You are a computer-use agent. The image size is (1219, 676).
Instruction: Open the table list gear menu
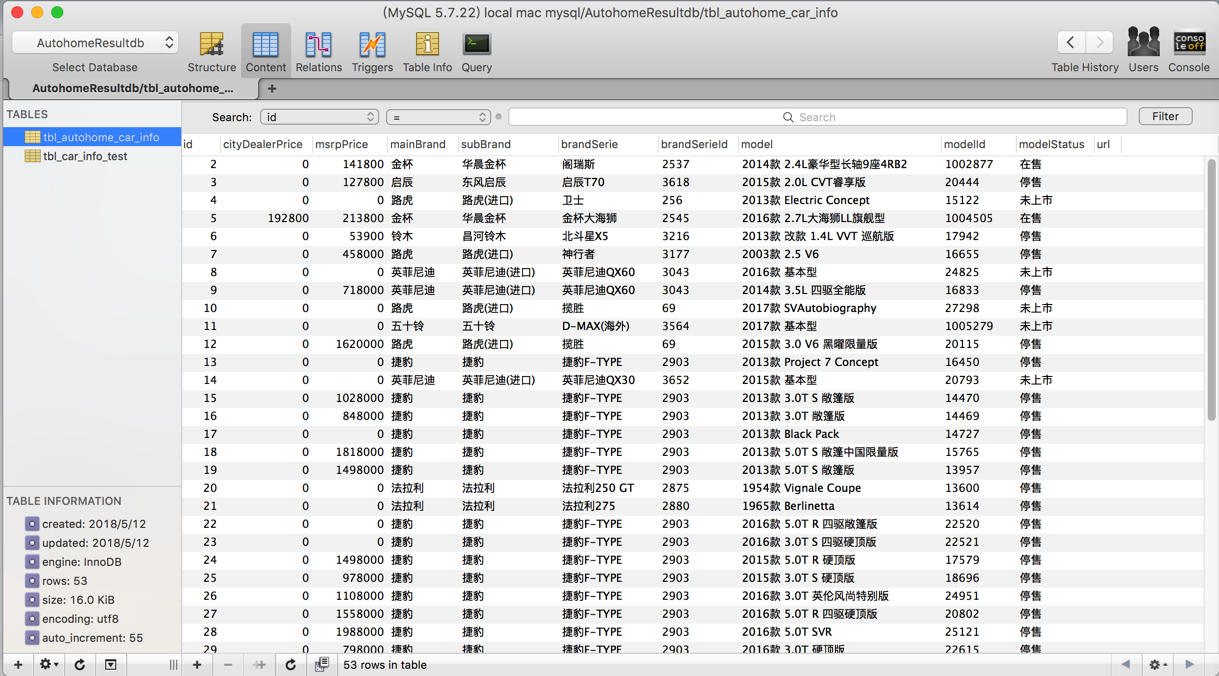48,664
